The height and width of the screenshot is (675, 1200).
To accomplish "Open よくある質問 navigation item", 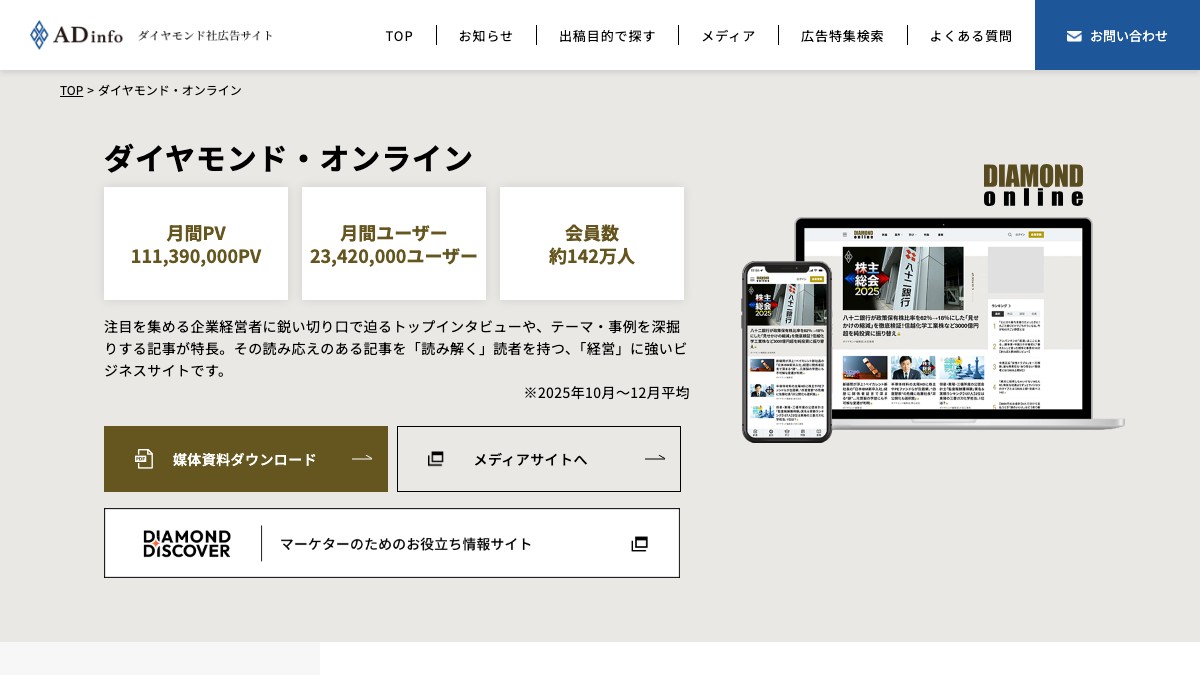I will 971,35.
